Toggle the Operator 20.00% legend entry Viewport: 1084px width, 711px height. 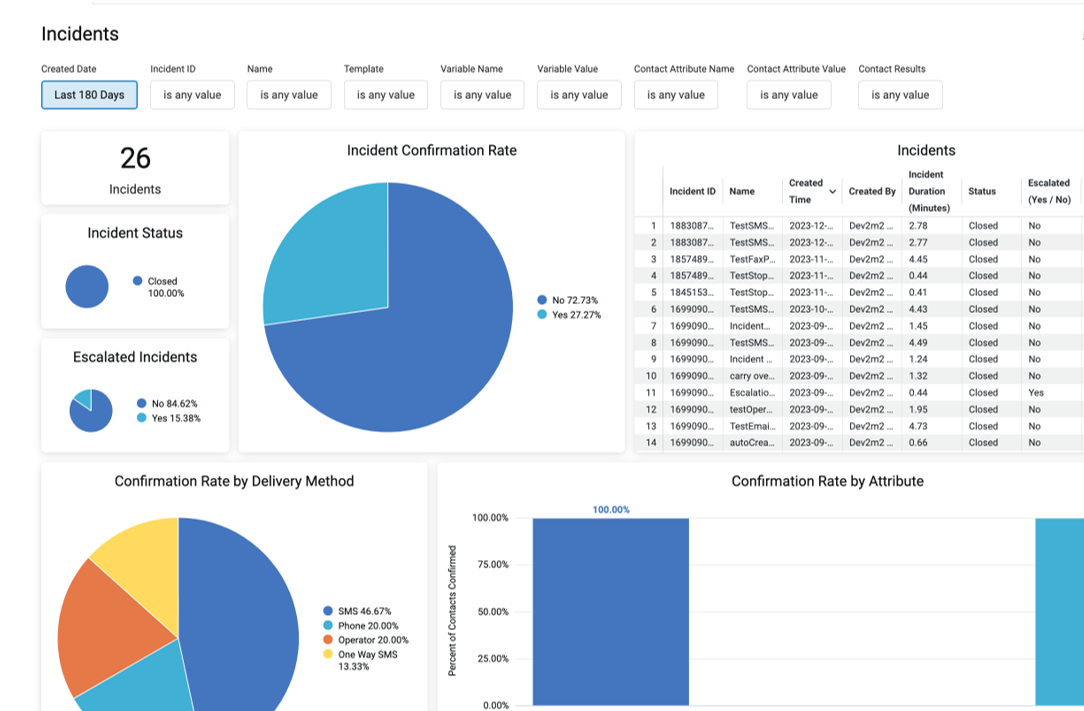pyautogui.click(x=366, y=640)
